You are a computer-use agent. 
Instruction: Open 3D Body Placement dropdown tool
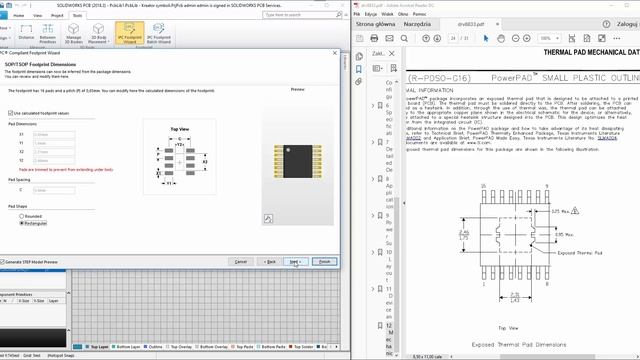(x=98, y=33)
